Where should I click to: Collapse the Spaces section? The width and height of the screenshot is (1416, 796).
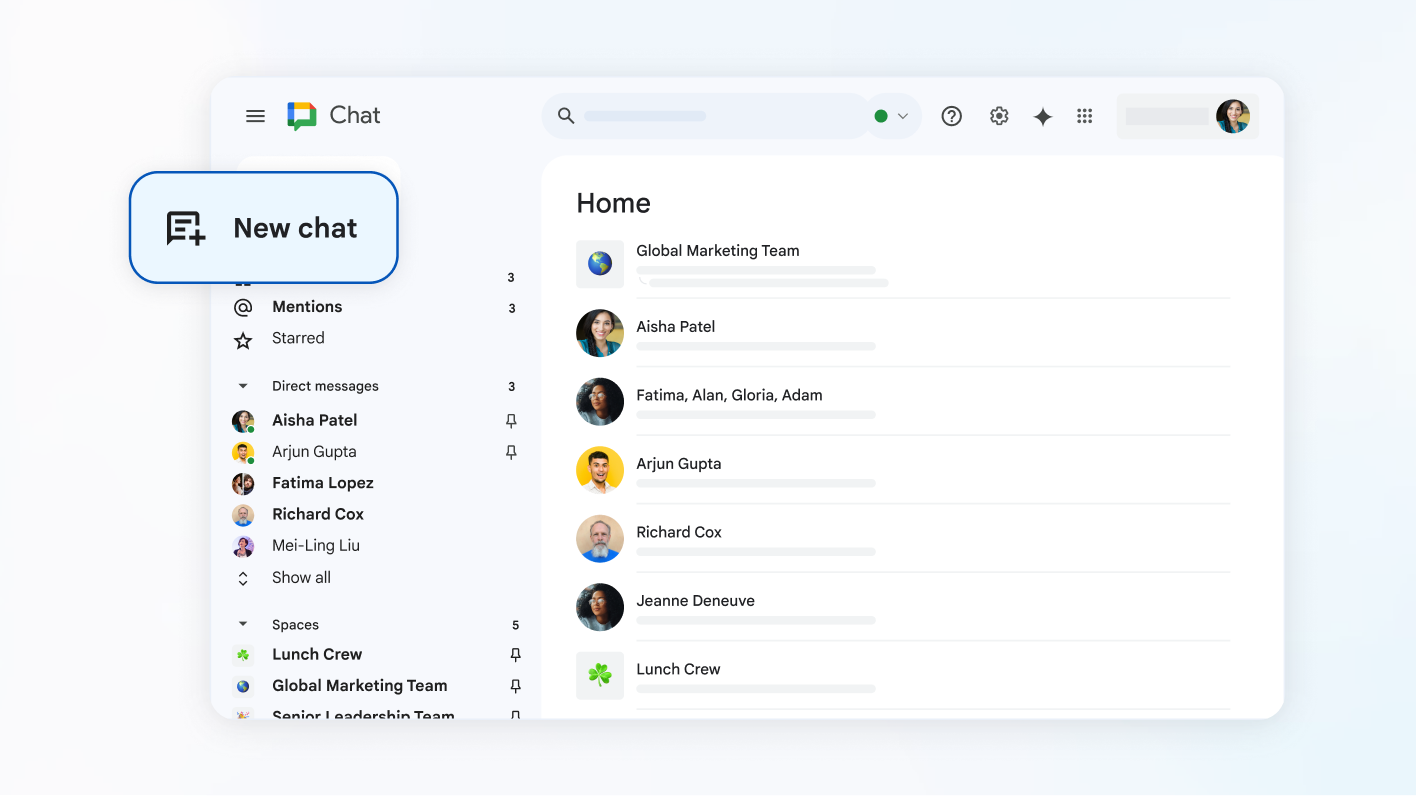242,625
